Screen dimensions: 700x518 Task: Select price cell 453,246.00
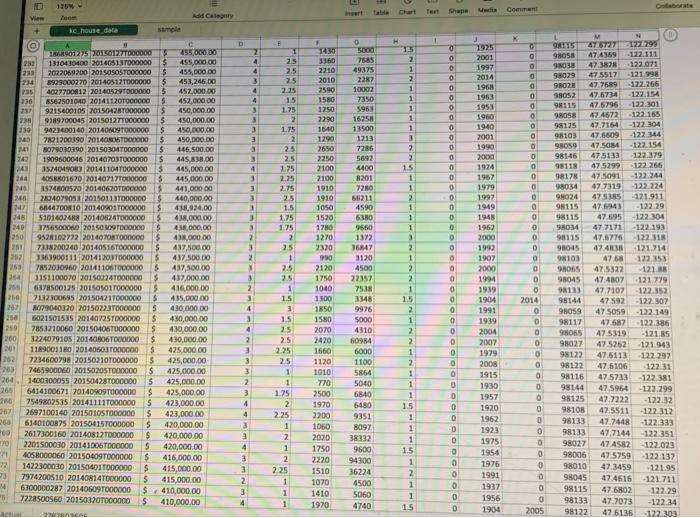click(x=189, y=81)
